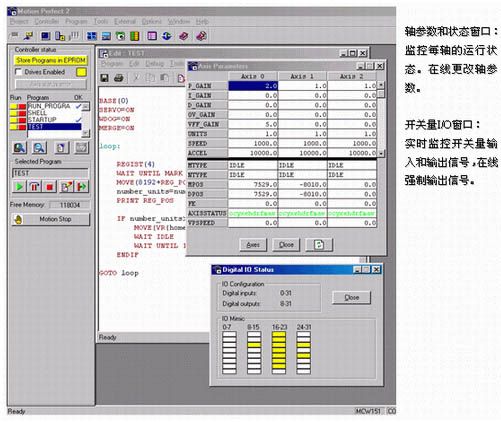Click down arrow of axis parameters scrollbar

pyautogui.click(x=381, y=153)
